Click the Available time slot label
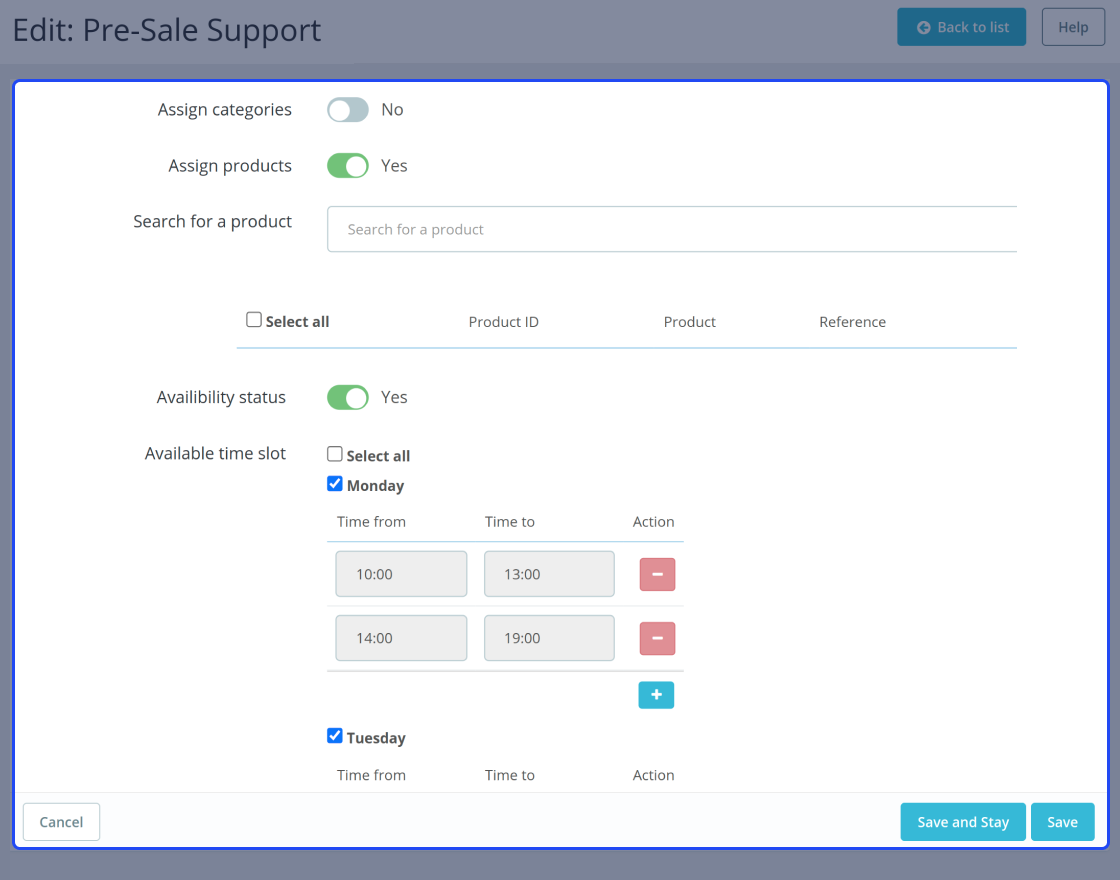The width and height of the screenshot is (1120, 880). click(x=215, y=454)
